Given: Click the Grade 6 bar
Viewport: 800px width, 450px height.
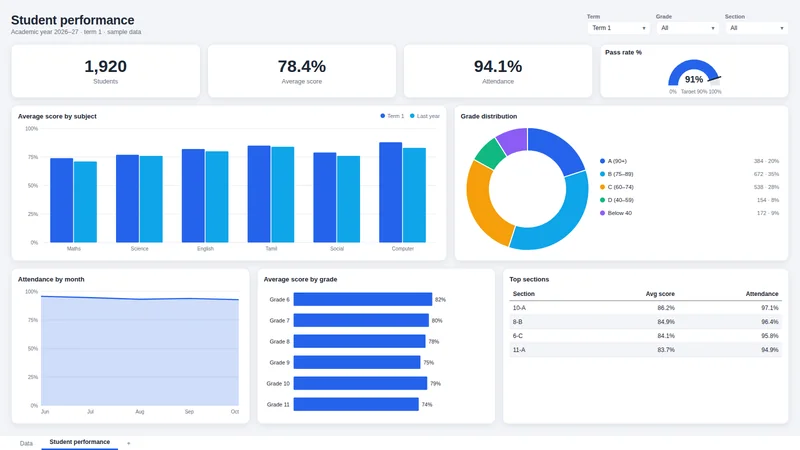Looking at the screenshot, I should click(x=363, y=299).
